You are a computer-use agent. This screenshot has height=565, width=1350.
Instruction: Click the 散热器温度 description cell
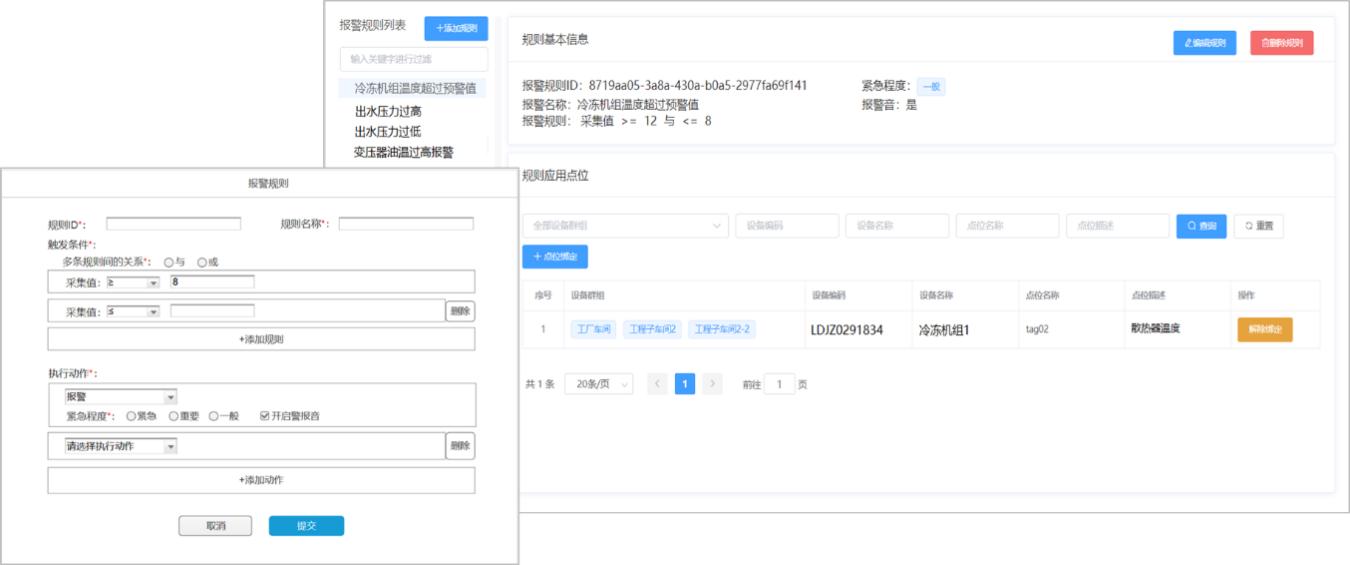(1155, 328)
